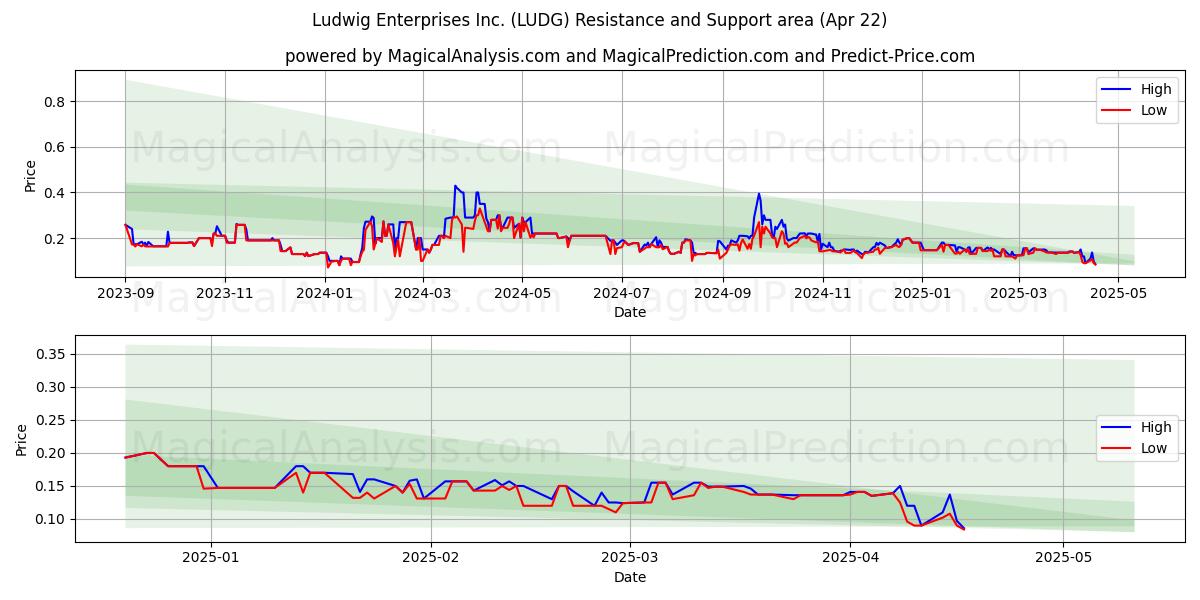Image resolution: width=1200 pixels, height=600 pixels.
Task: Click the '2024-05' tick label
Action: coord(522,293)
